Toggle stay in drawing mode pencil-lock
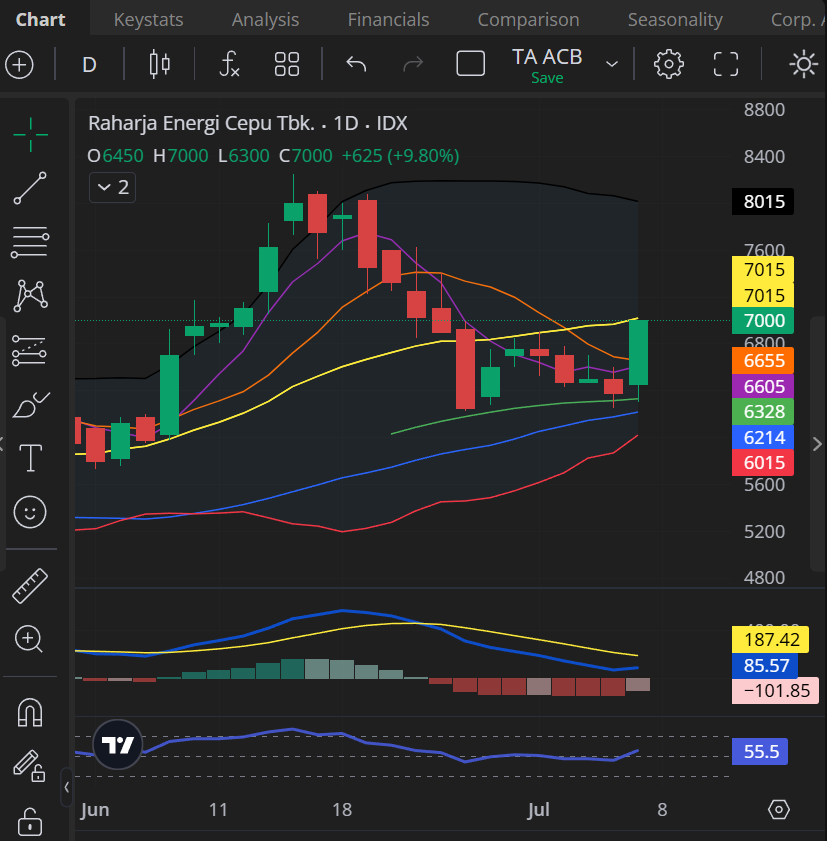The width and height of the screenshot is (827, 841). (29, 765)
